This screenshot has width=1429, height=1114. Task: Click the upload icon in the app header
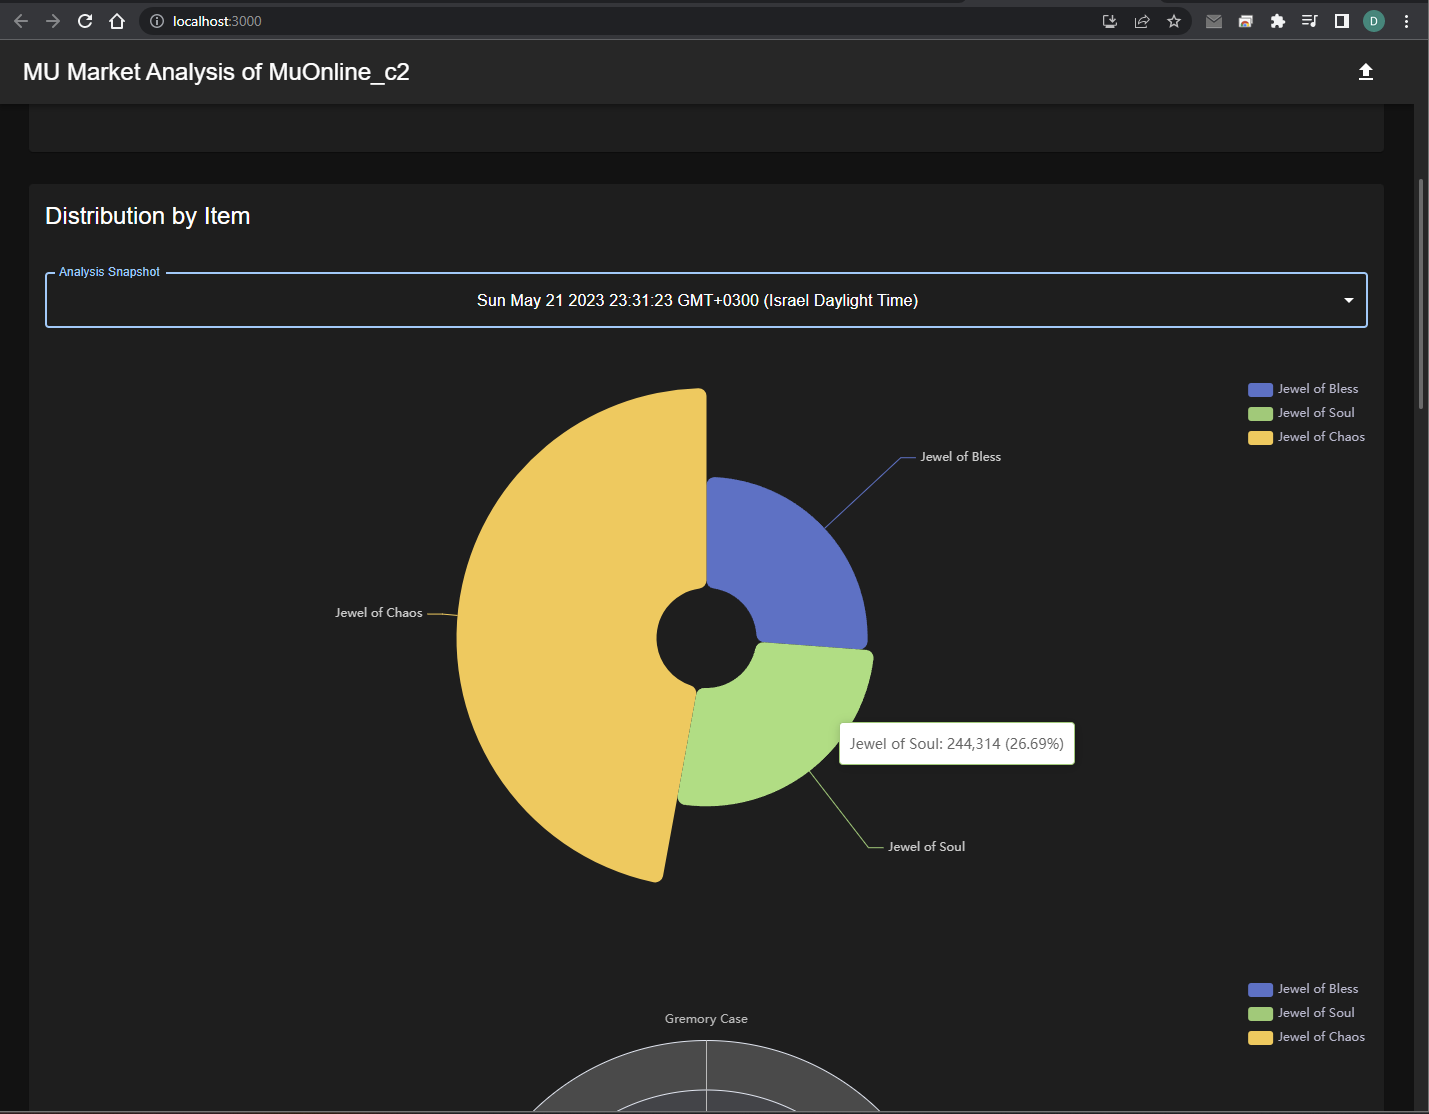1365,72
